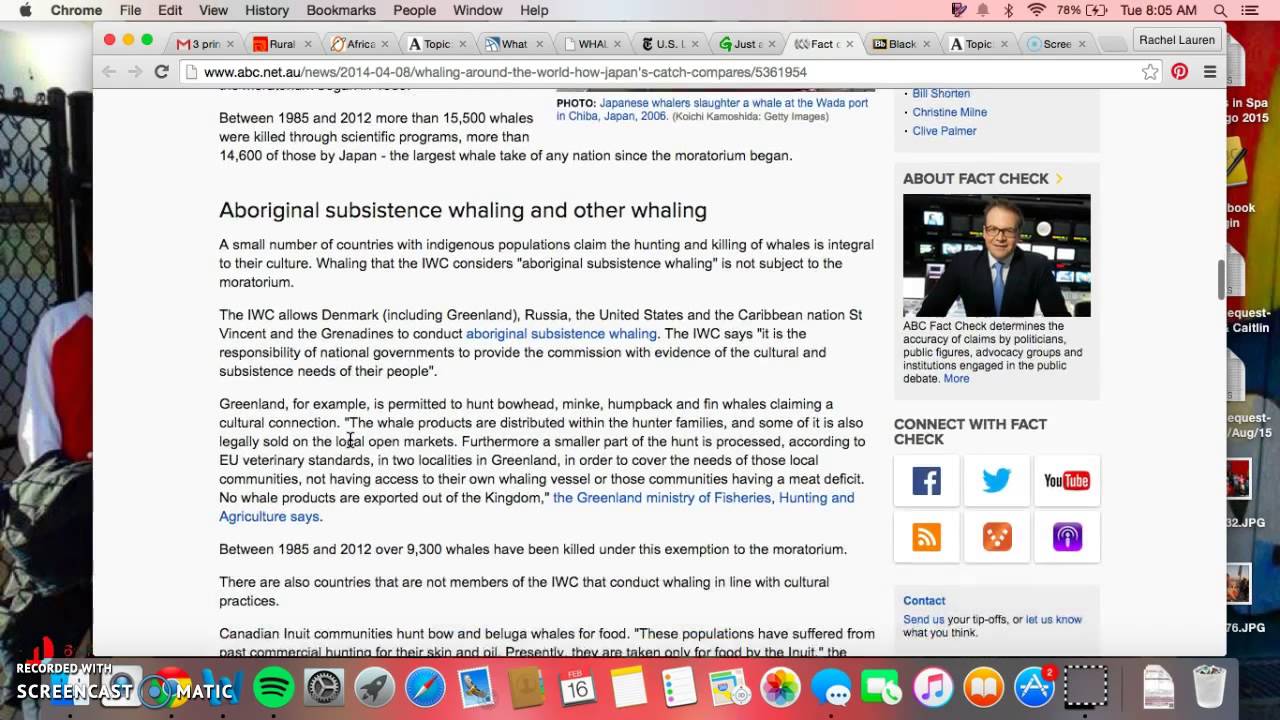Click the Koichi Kamoshida photo caption link
1280x720 pixels.
(712, 110)
